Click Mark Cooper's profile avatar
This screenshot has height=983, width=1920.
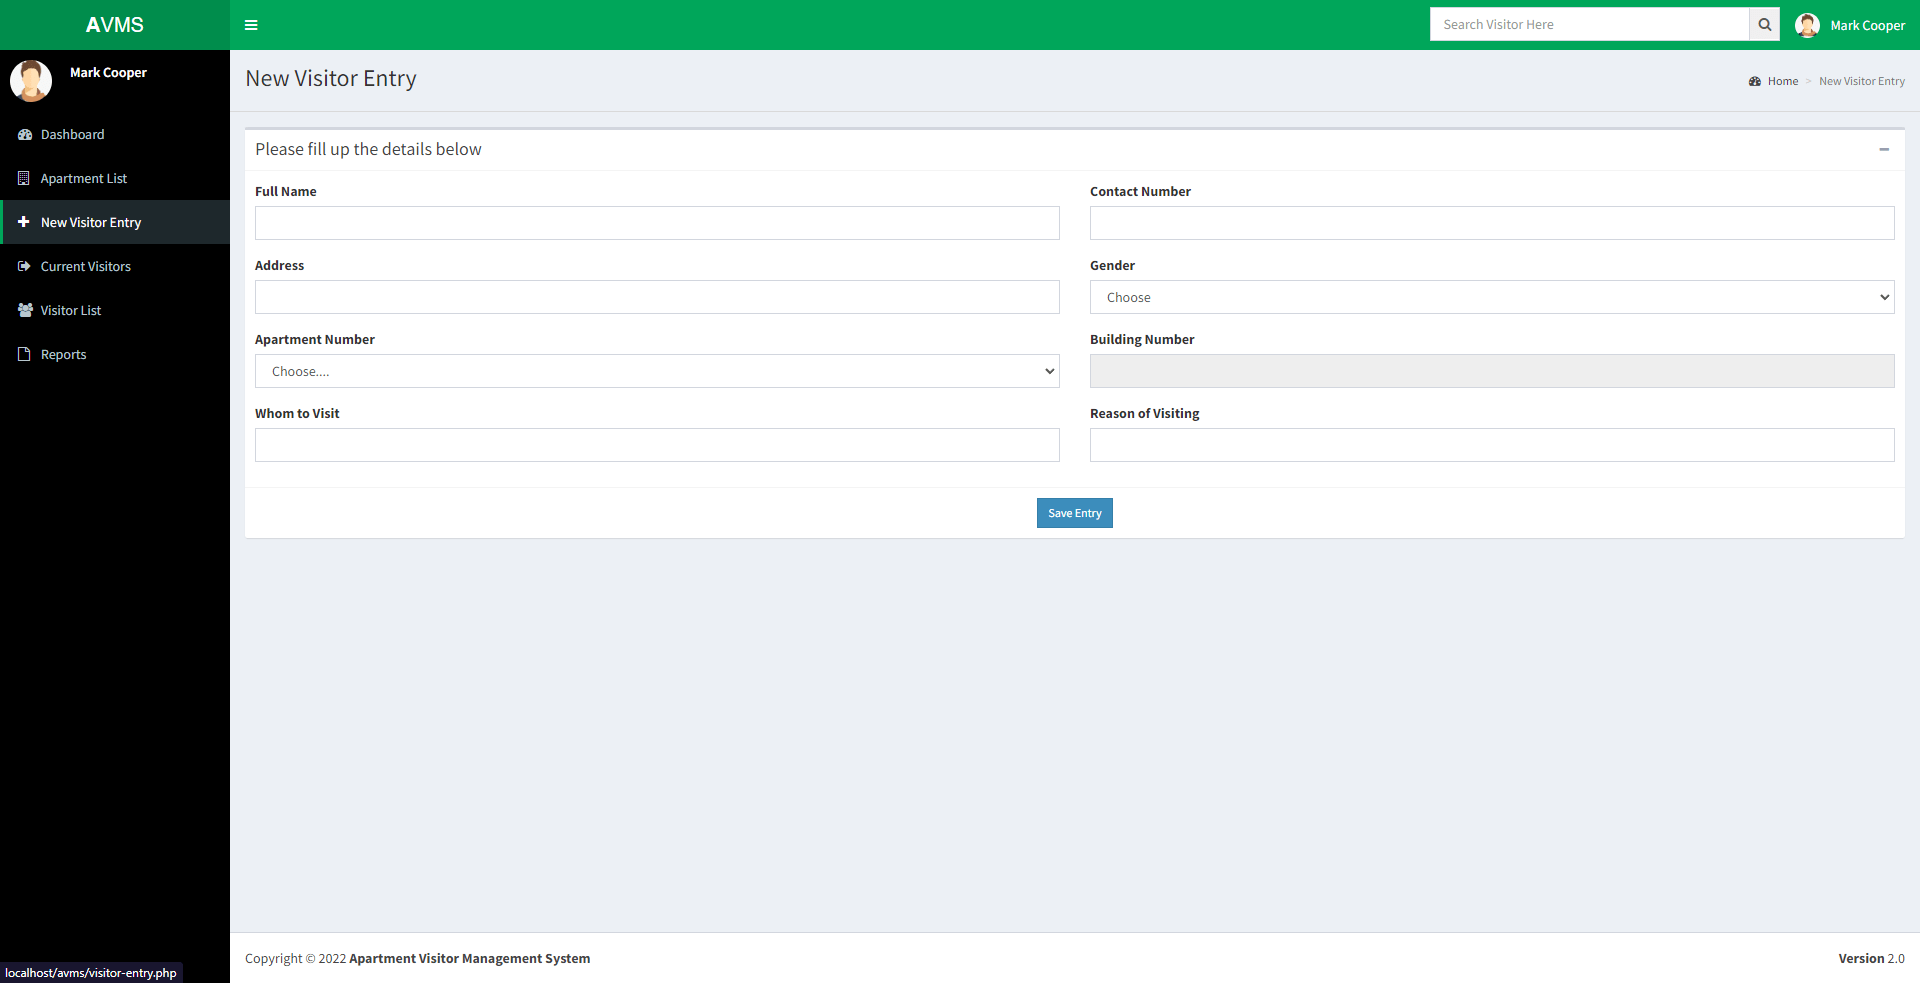tap(1808, 25)
